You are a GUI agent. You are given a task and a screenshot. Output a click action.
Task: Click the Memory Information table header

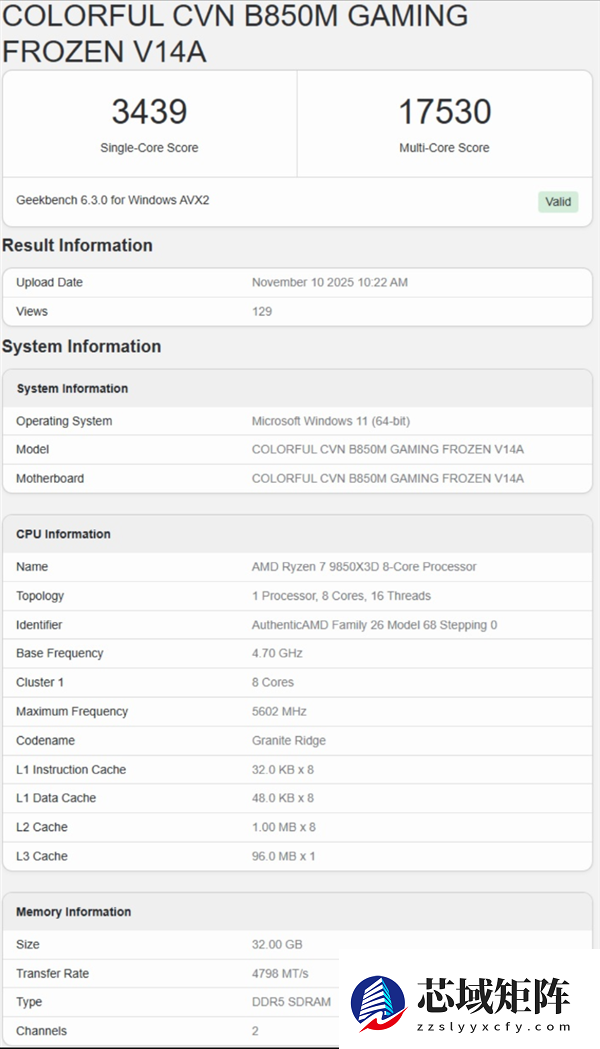click(x=73, y=912)
